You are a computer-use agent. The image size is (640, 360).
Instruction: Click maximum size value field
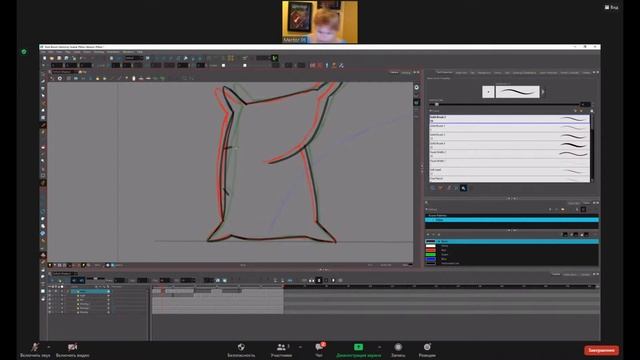pos(585,104)
